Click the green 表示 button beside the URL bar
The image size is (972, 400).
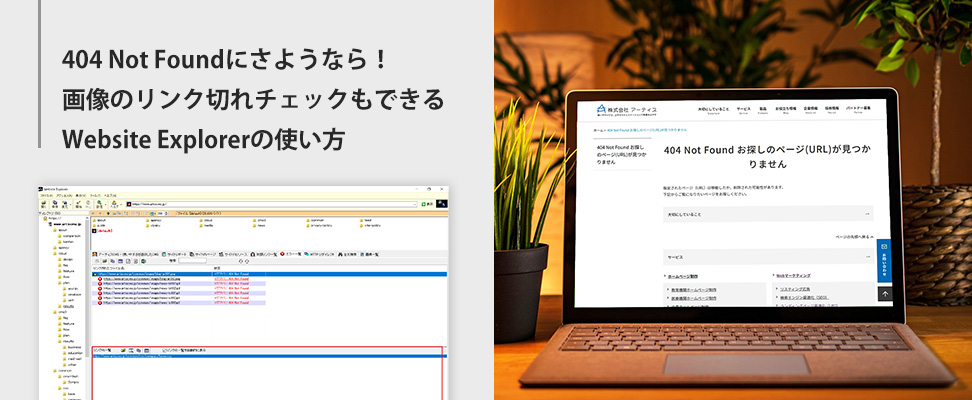click(x=427, y=204)
